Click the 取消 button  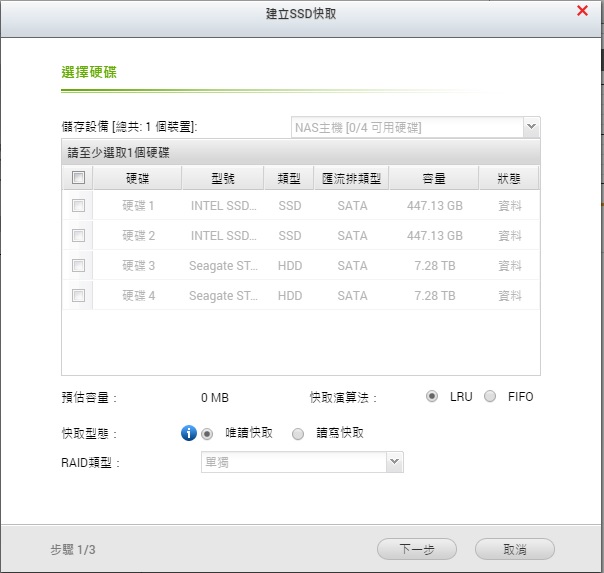click(515, 549)
